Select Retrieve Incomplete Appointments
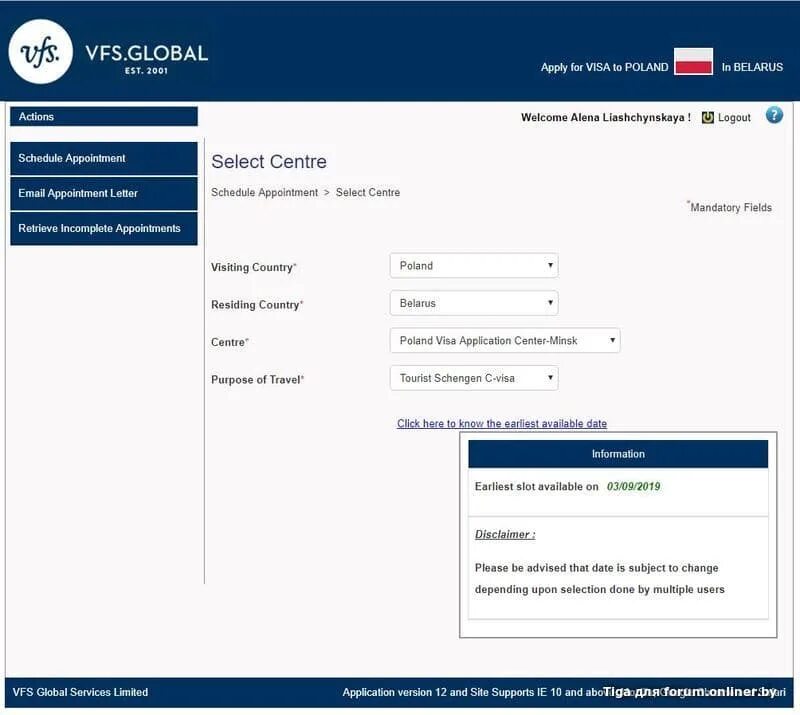Screen dimensions: 800x715 (104, 229)
